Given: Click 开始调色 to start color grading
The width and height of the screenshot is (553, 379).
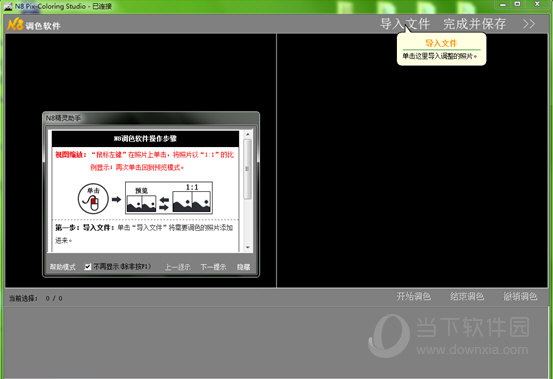Looking at the screenshot, I should click(x=414, y=296).
